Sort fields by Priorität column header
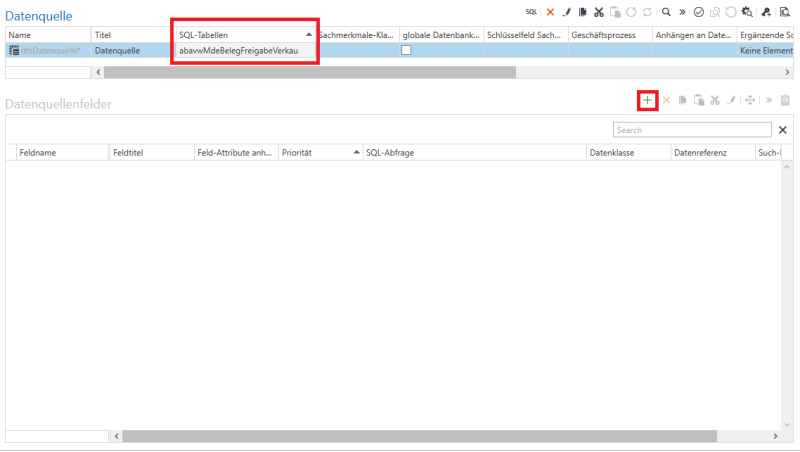 (x=318, y=152)
